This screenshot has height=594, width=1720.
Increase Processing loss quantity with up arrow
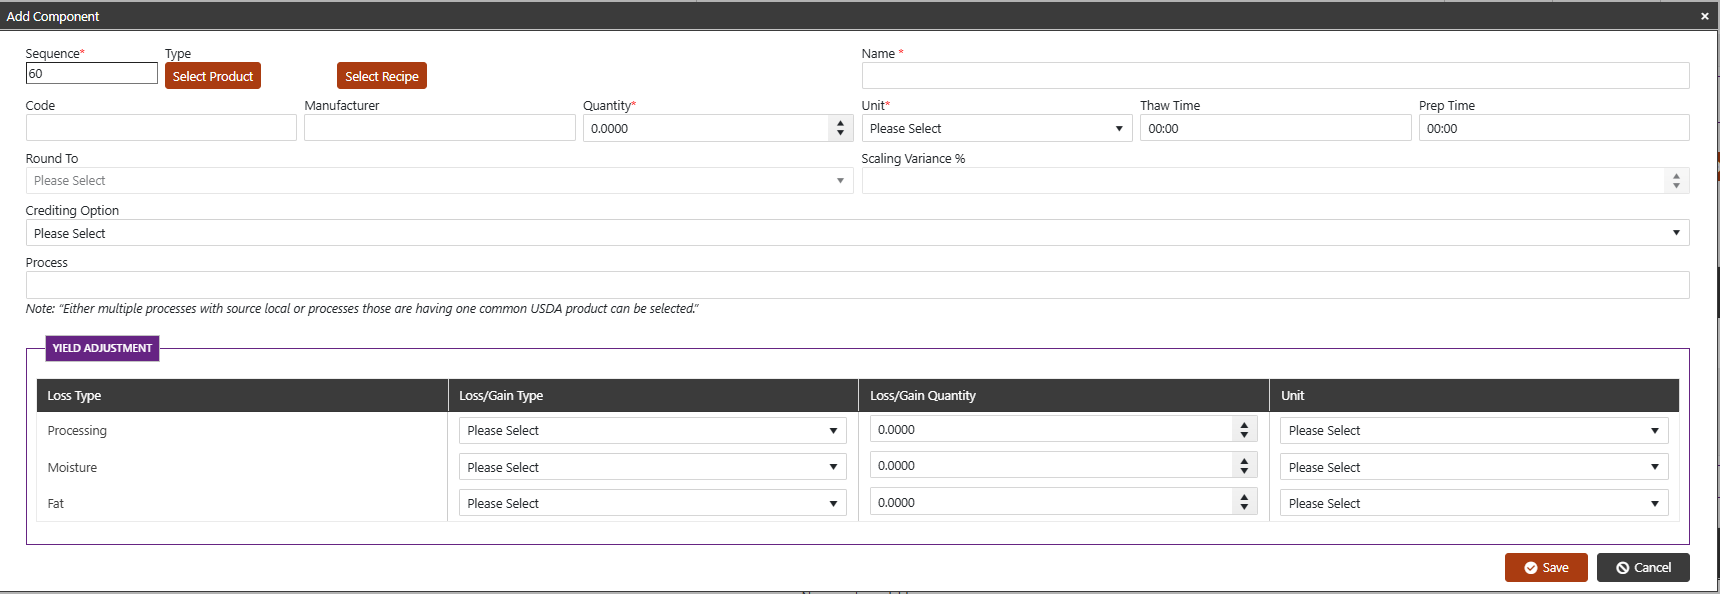point(1244,424)
